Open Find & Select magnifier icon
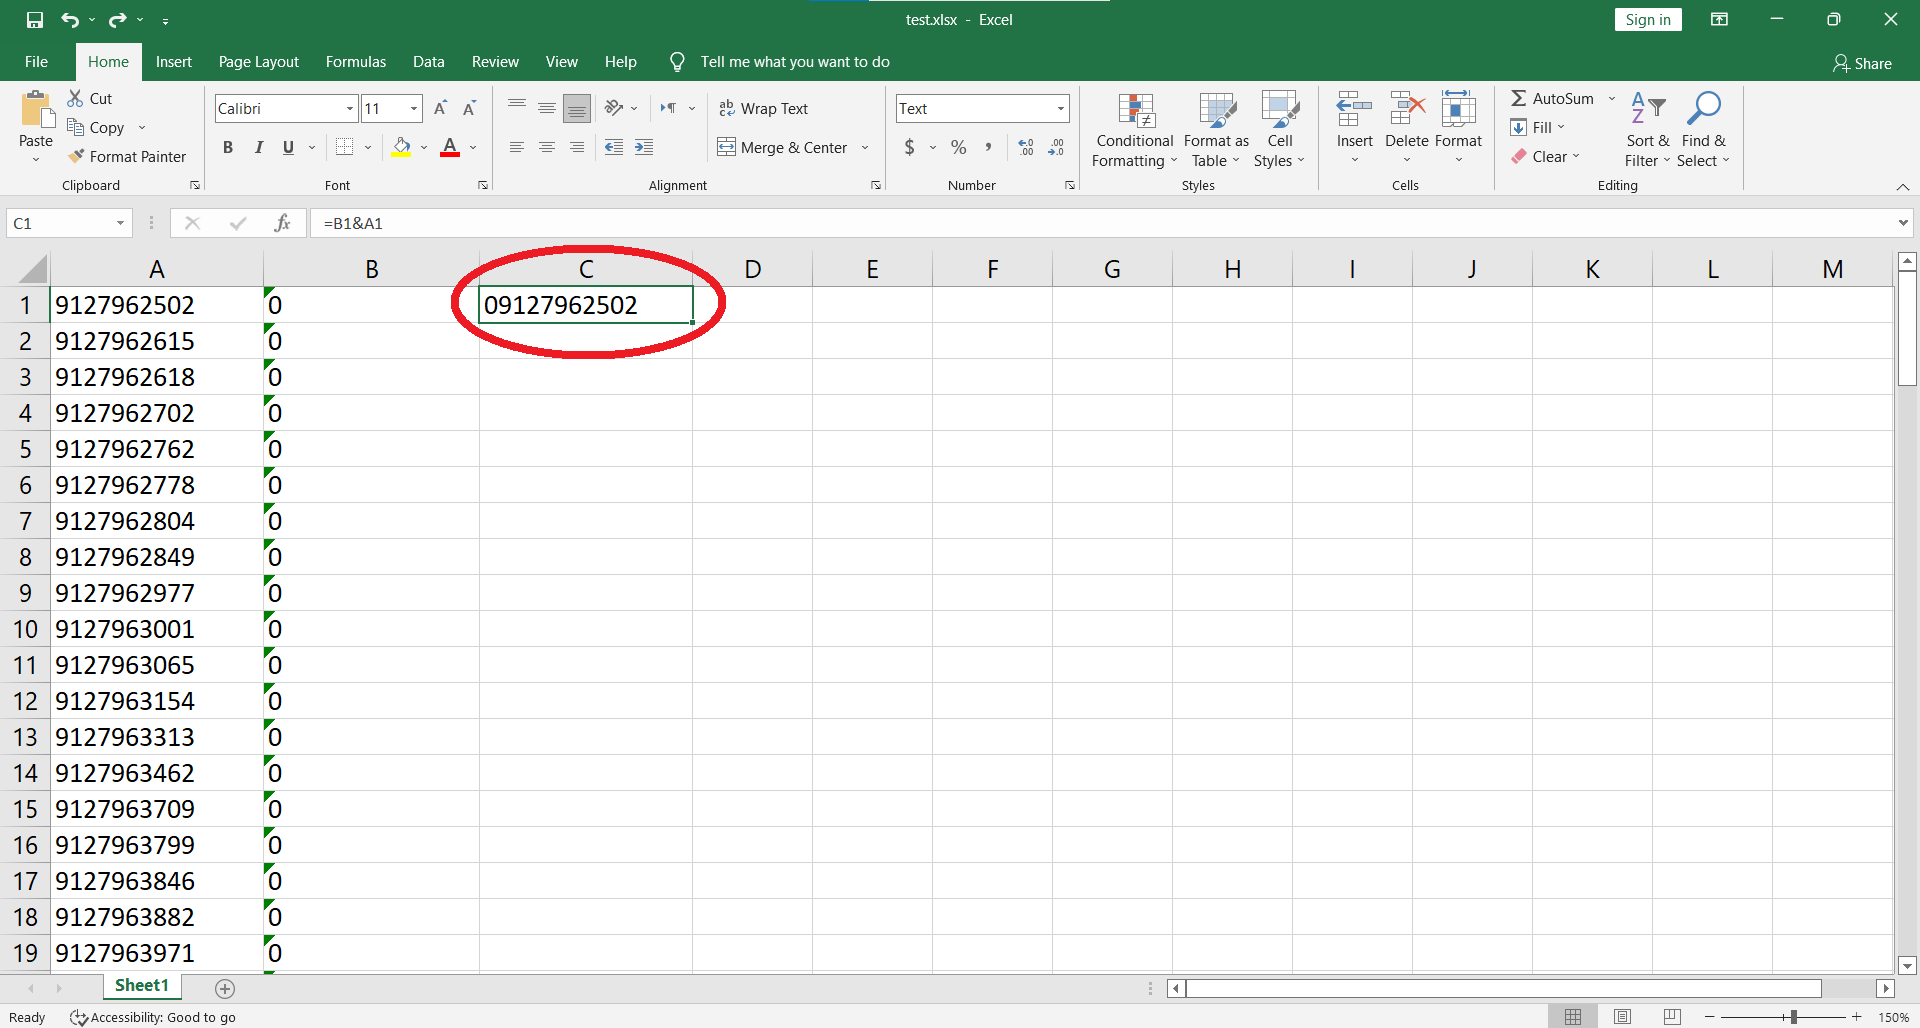 [1703, 108]
